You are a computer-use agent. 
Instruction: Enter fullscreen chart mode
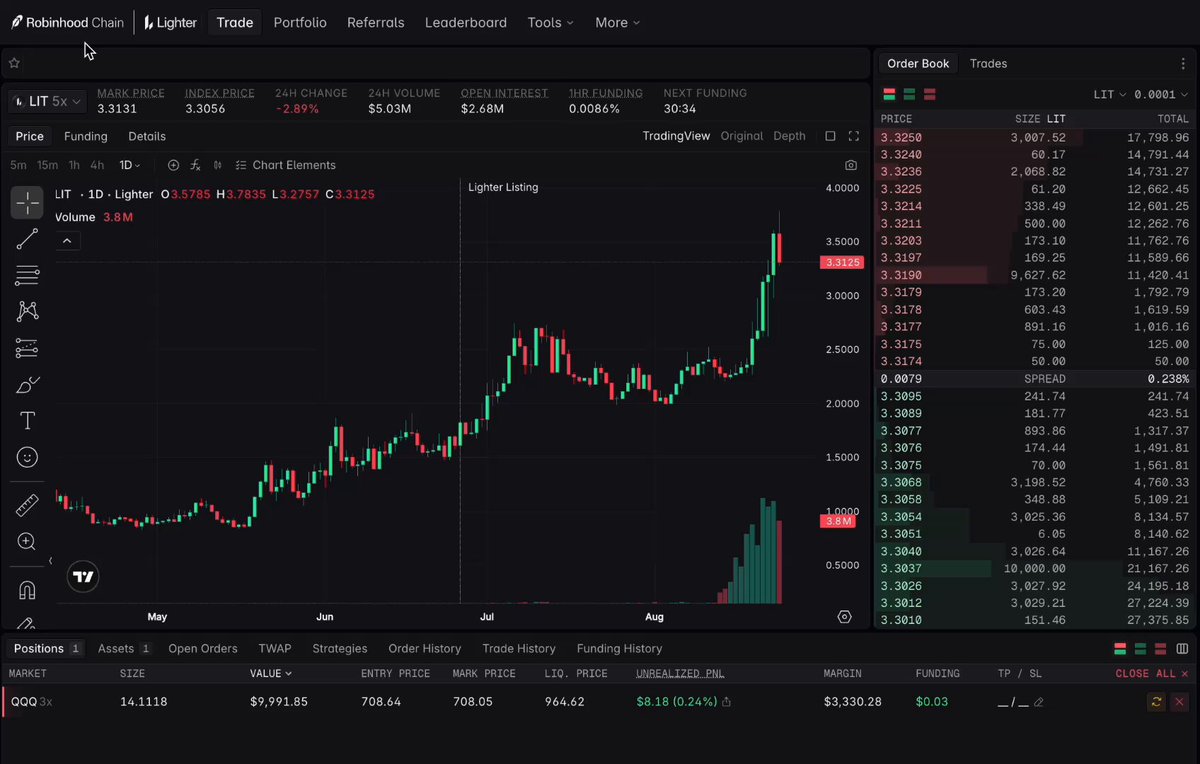coord(854,136)
